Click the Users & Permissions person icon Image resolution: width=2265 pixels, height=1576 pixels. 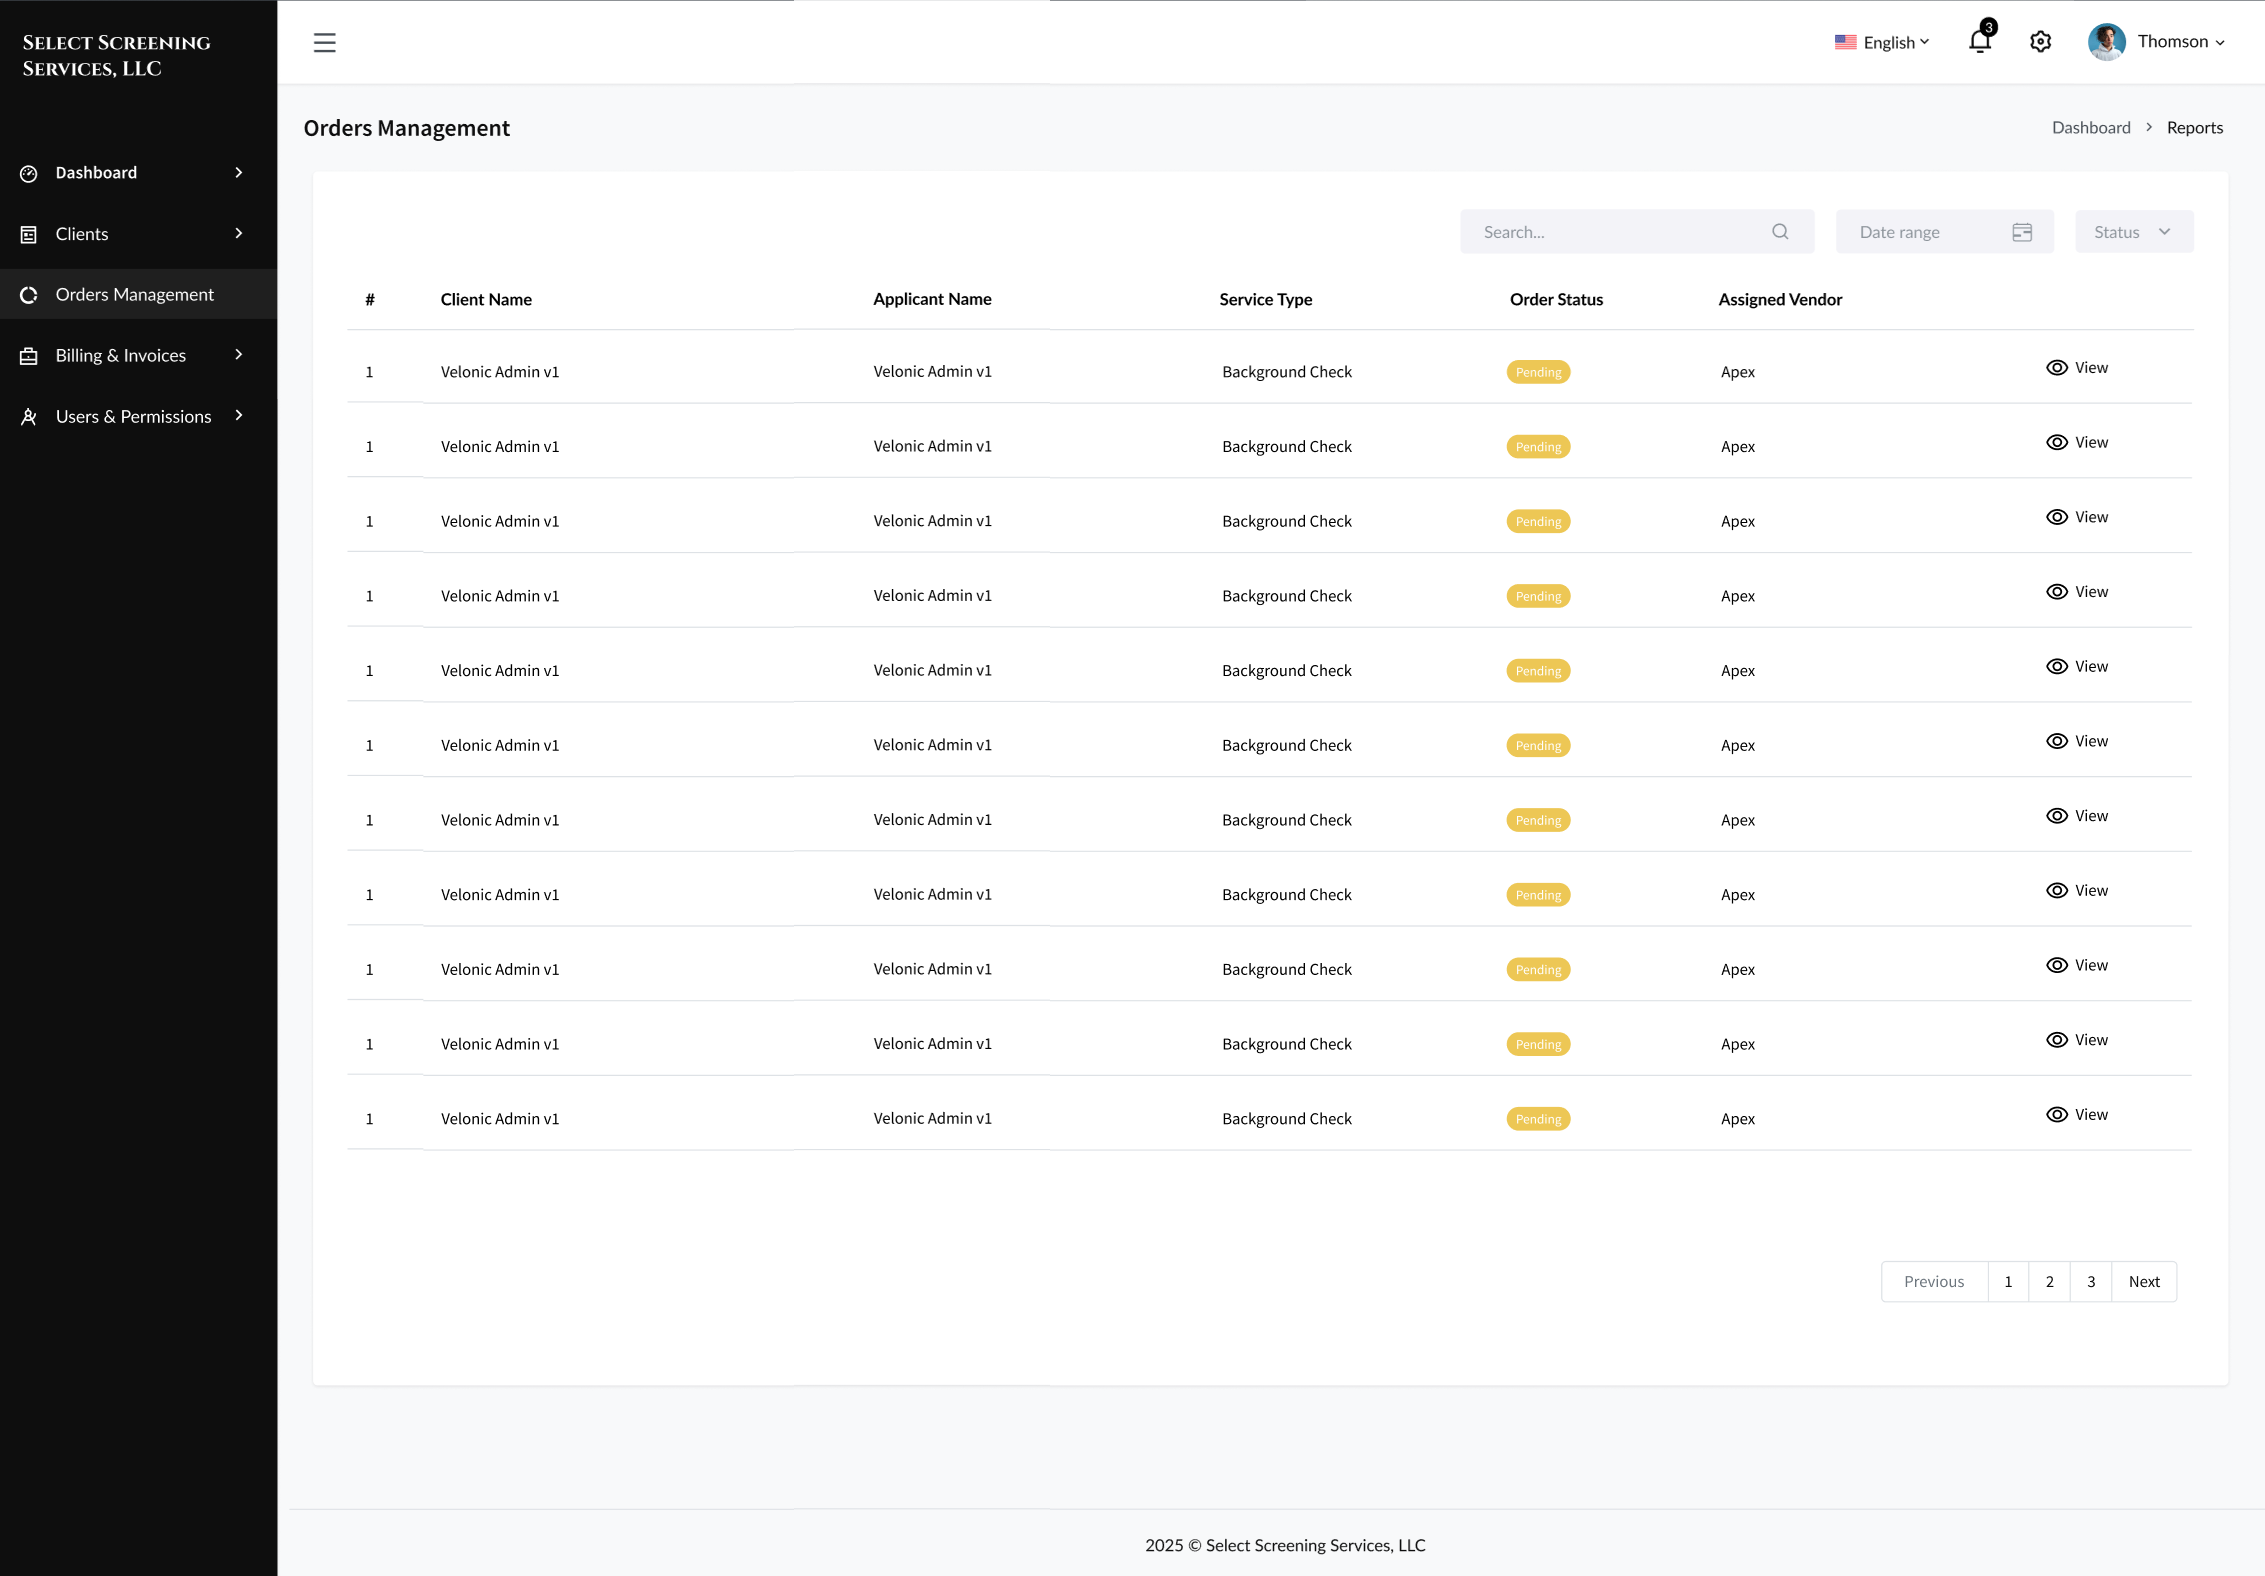pyautogui.click(x=29, y=417)
